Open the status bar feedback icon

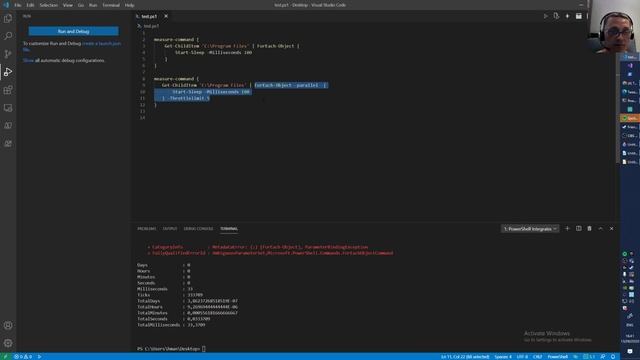(x=603, y=356)
